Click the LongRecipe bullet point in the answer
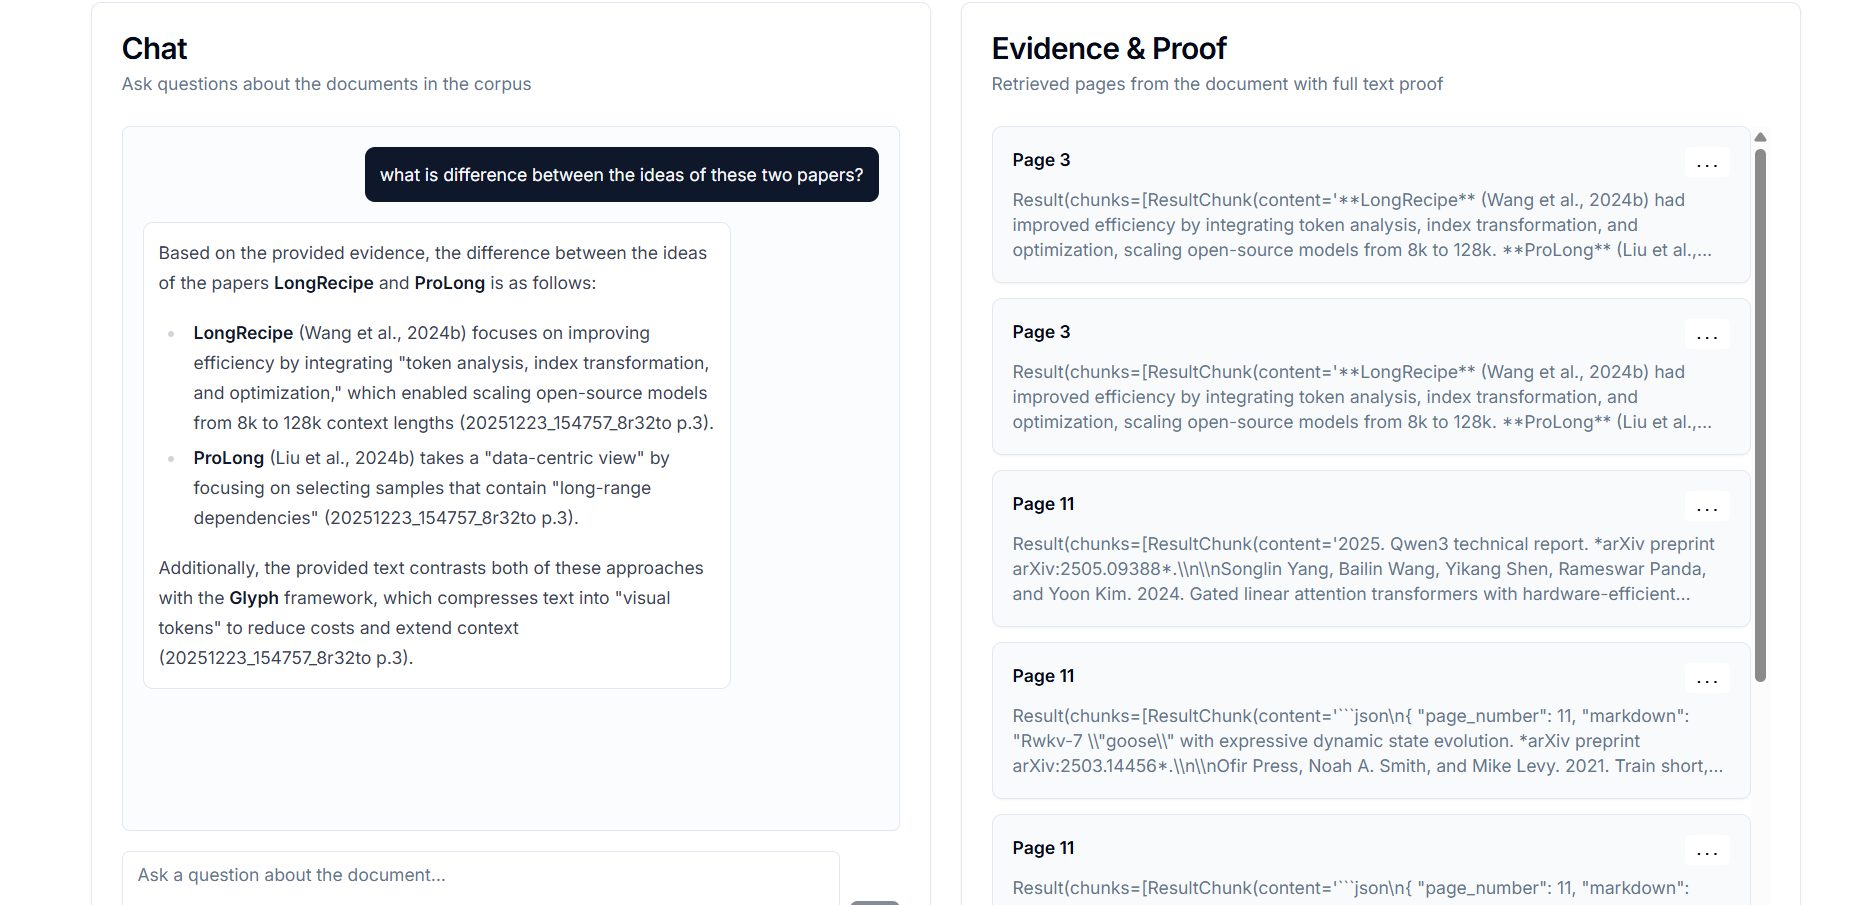 pyautogui.click(x=453, y=378)
